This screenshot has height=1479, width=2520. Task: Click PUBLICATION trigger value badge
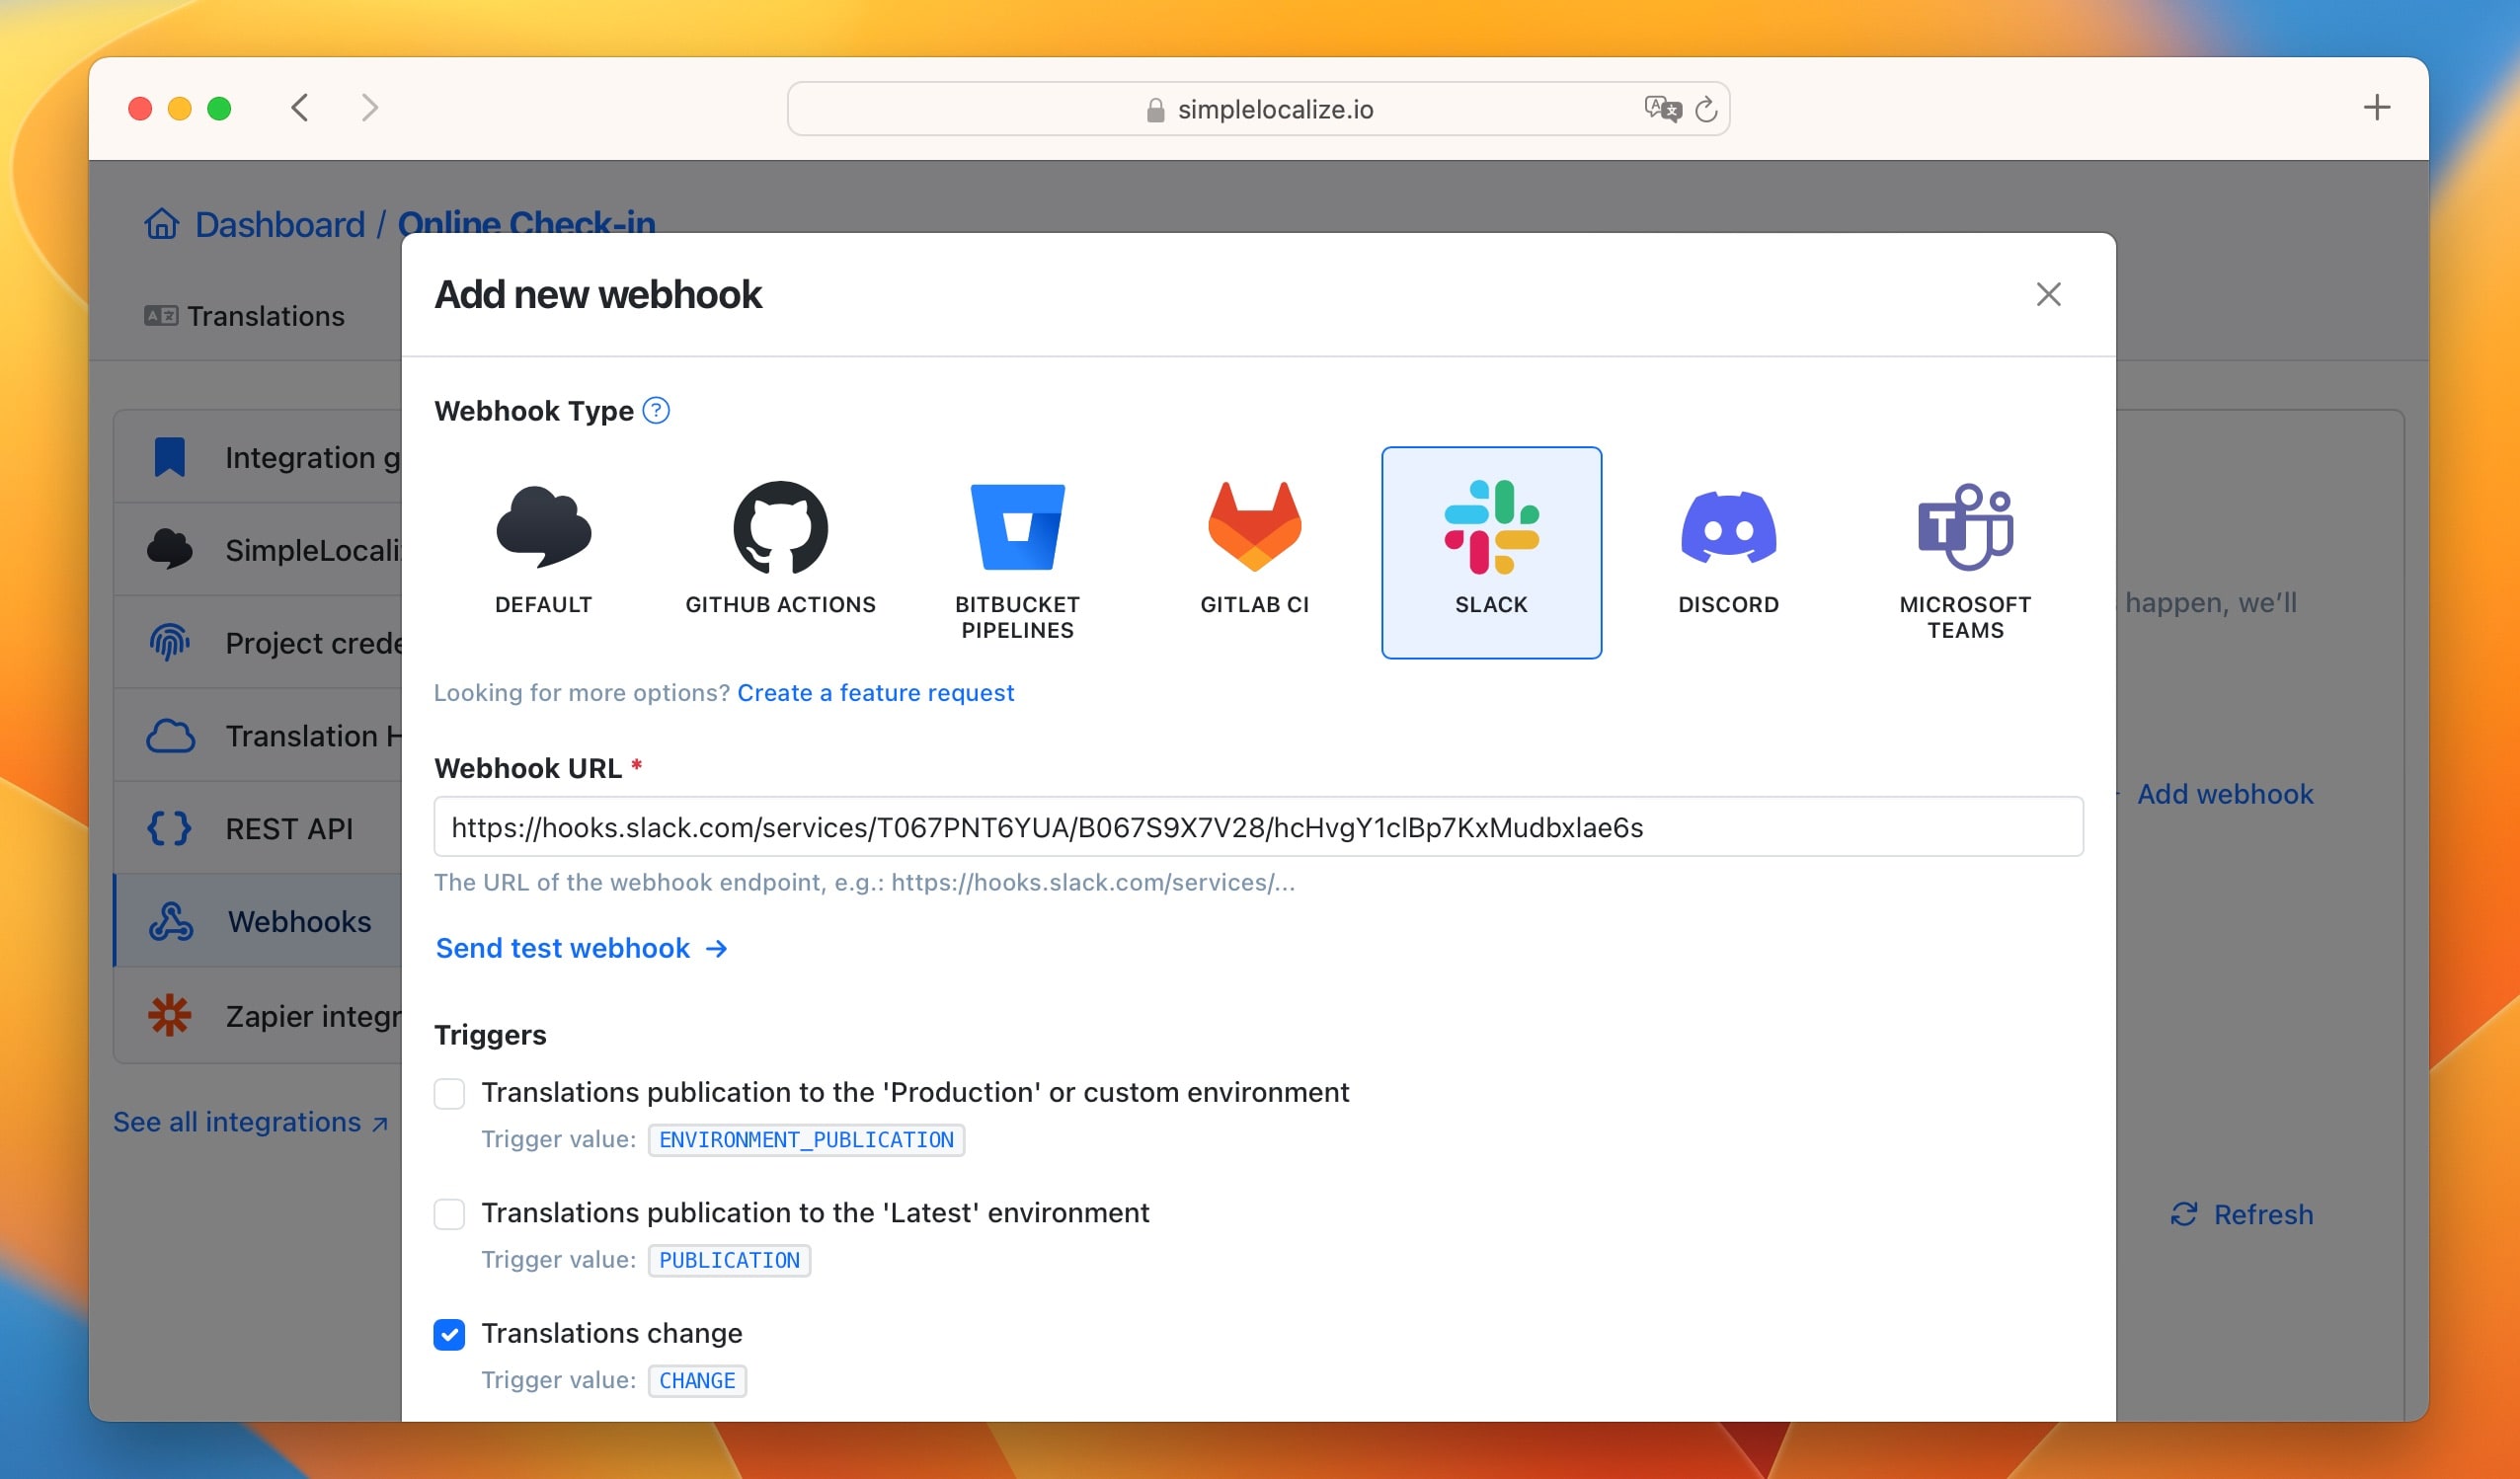729,1260
